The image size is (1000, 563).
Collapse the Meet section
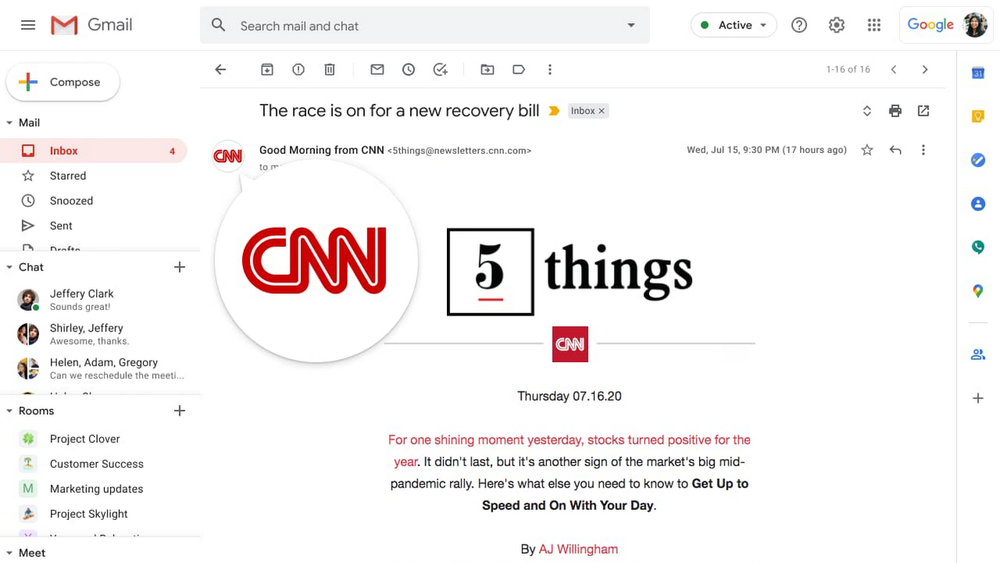[x=9, y=553]
